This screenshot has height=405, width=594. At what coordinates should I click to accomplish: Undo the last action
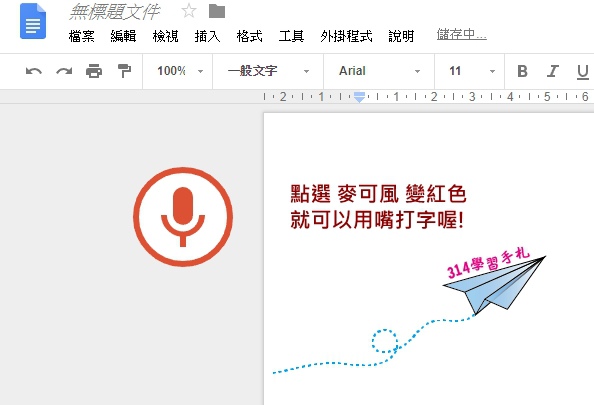[34, 71]
